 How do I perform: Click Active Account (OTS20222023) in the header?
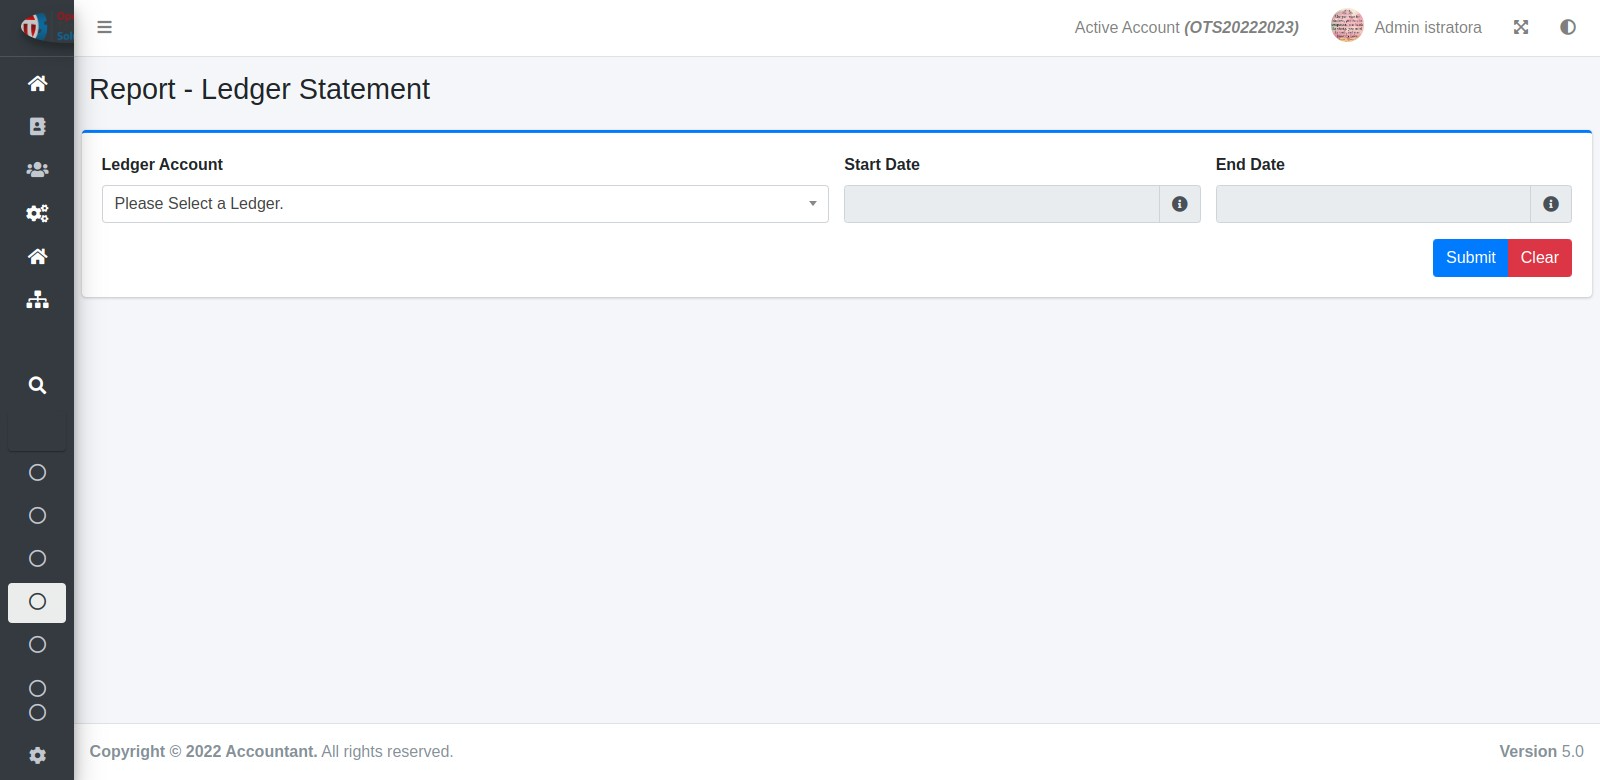click(1186, 27)
